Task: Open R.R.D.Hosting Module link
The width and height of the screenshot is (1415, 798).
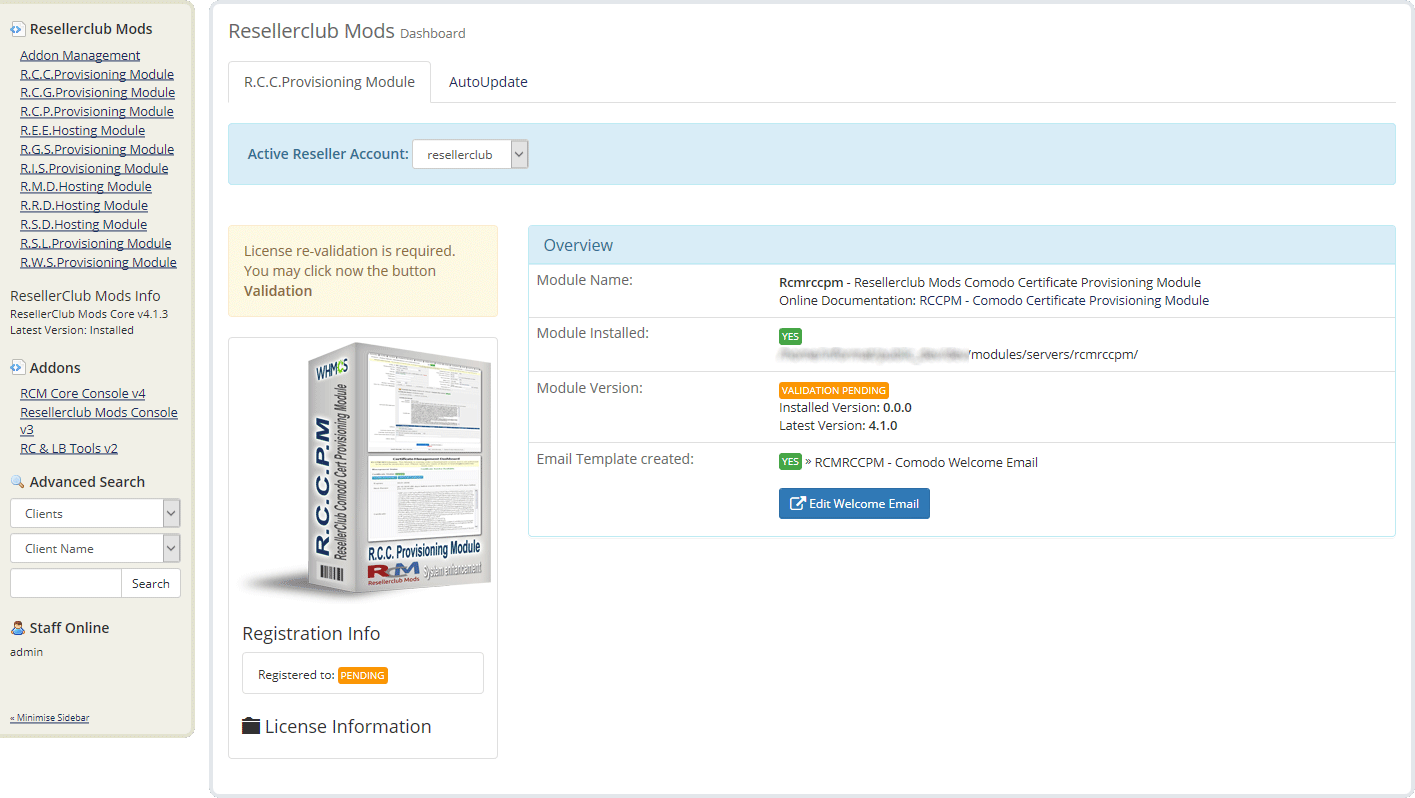Action: point(84,205)
